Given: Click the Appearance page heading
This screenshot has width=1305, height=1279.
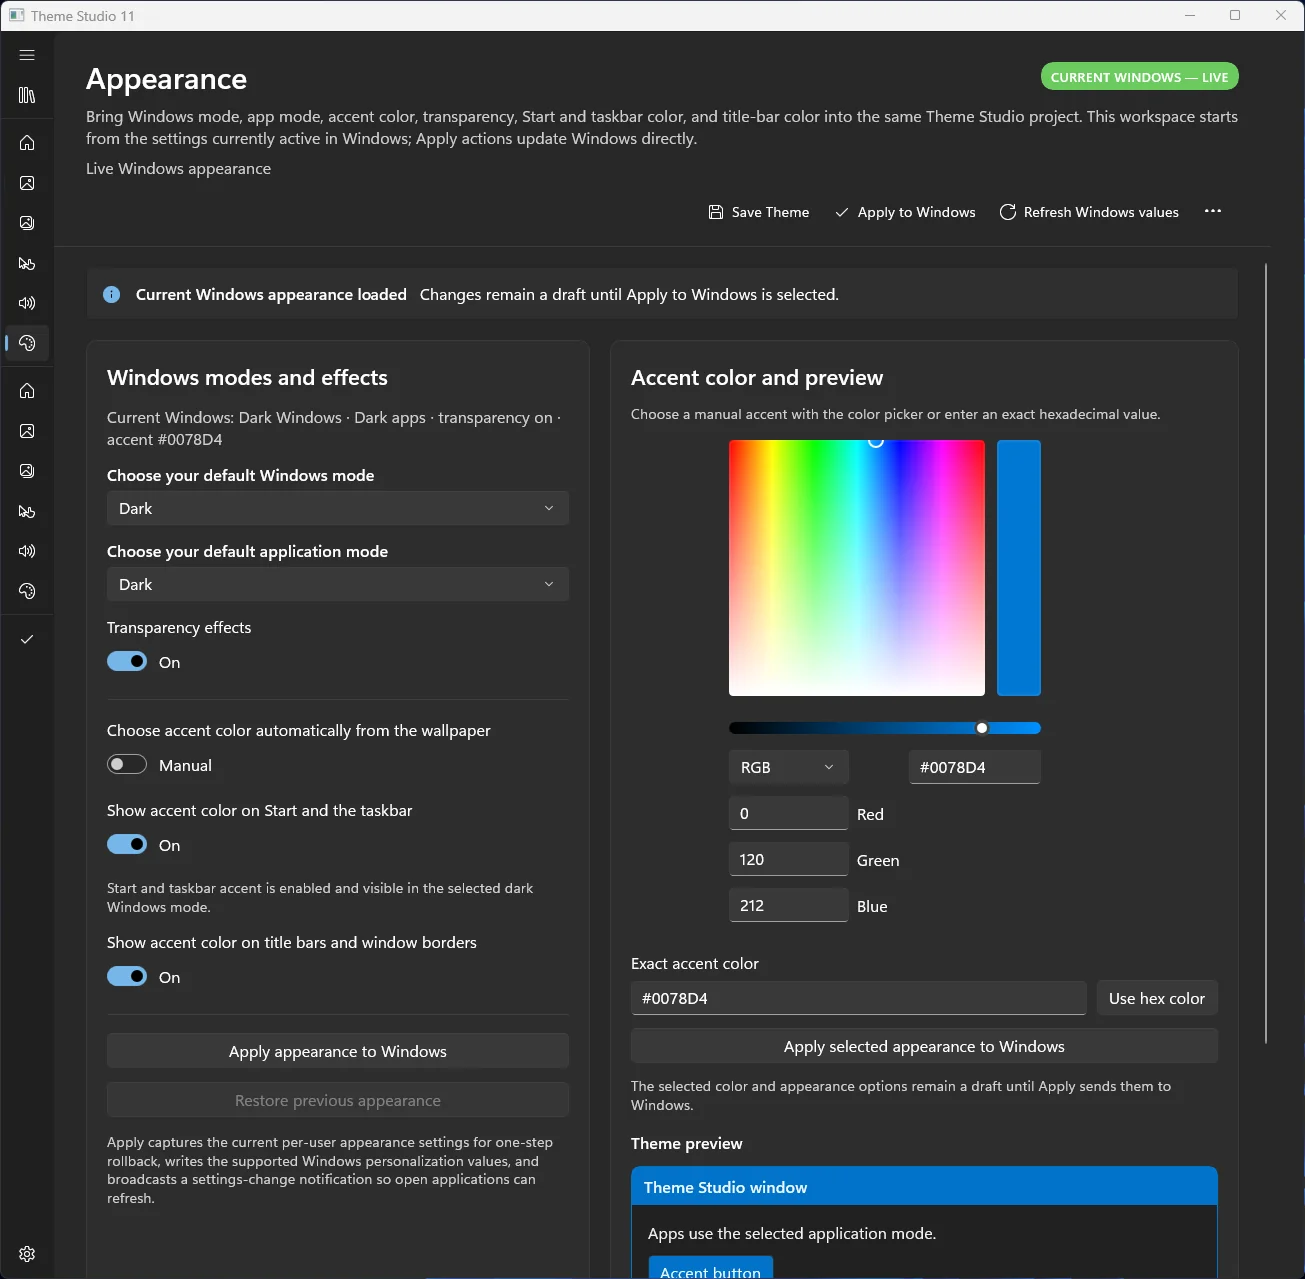Looking at the screenshot, I should click(x=166, y=79).
